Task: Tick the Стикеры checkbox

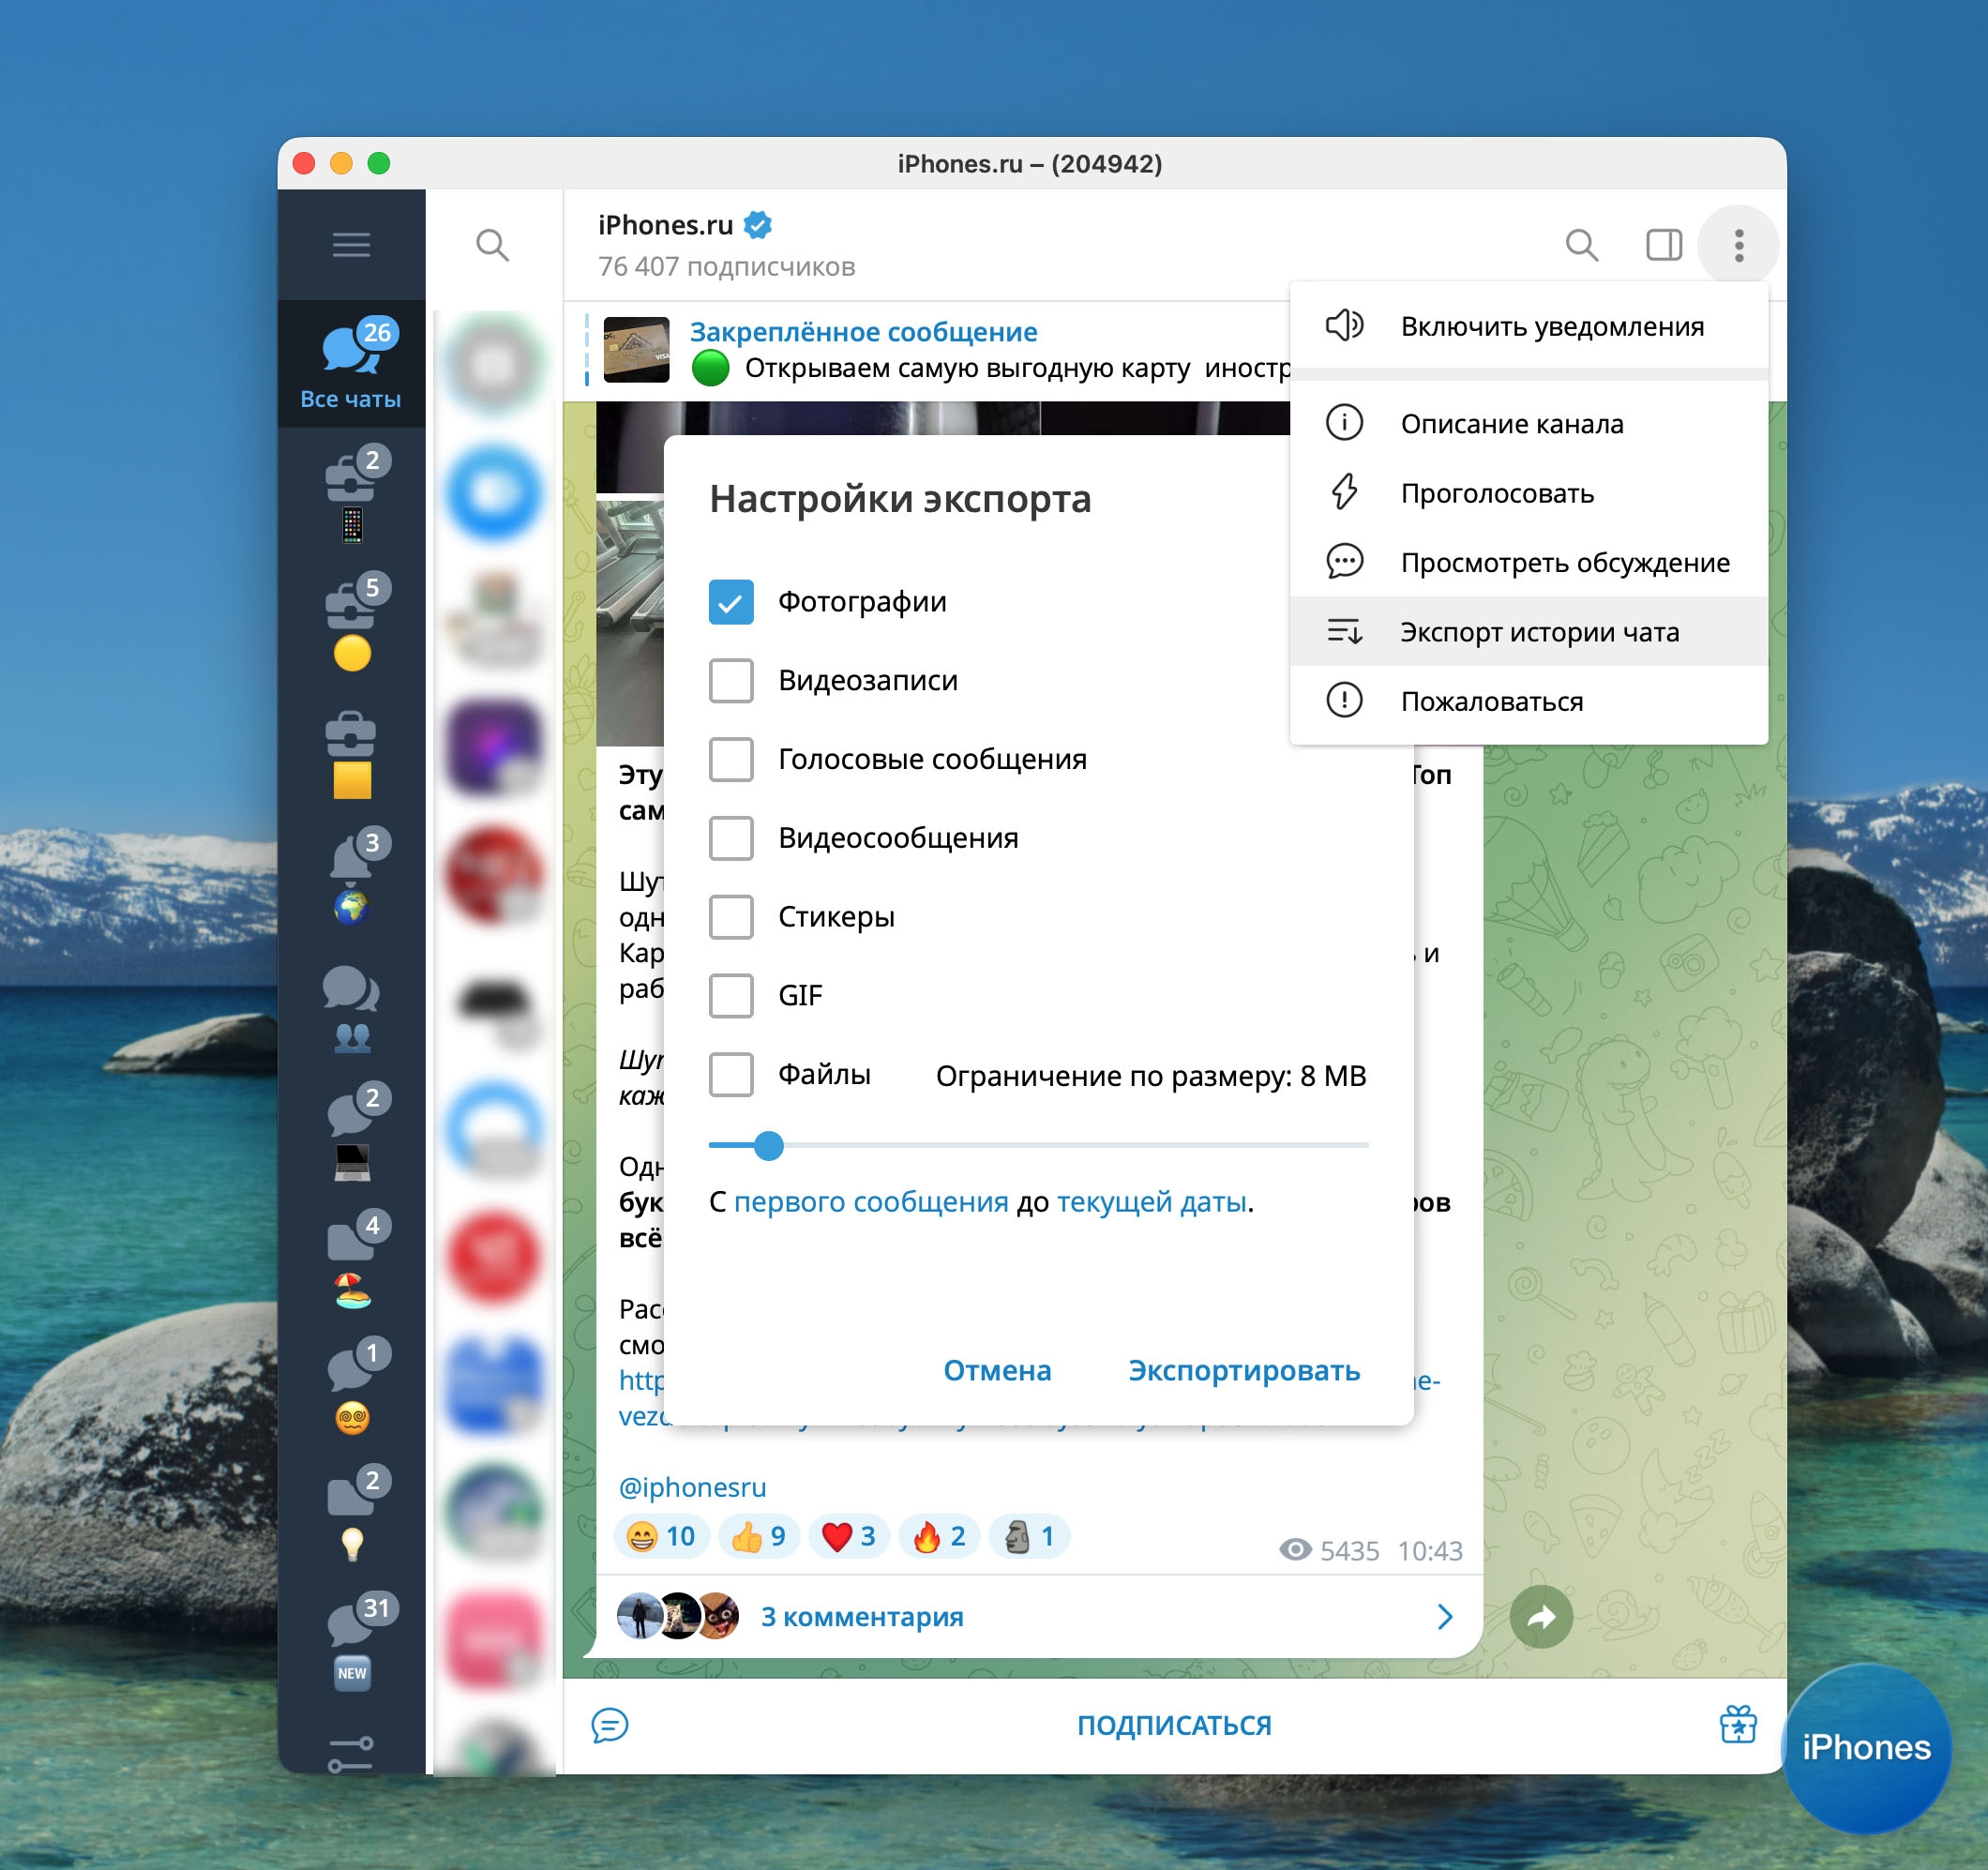Action: click(731, 917)
